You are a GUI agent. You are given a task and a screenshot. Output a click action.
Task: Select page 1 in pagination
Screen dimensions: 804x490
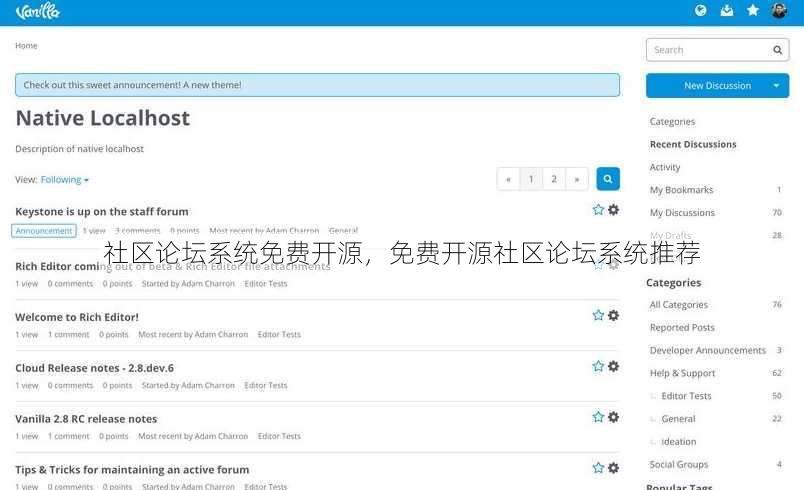[x=531, y=179]
